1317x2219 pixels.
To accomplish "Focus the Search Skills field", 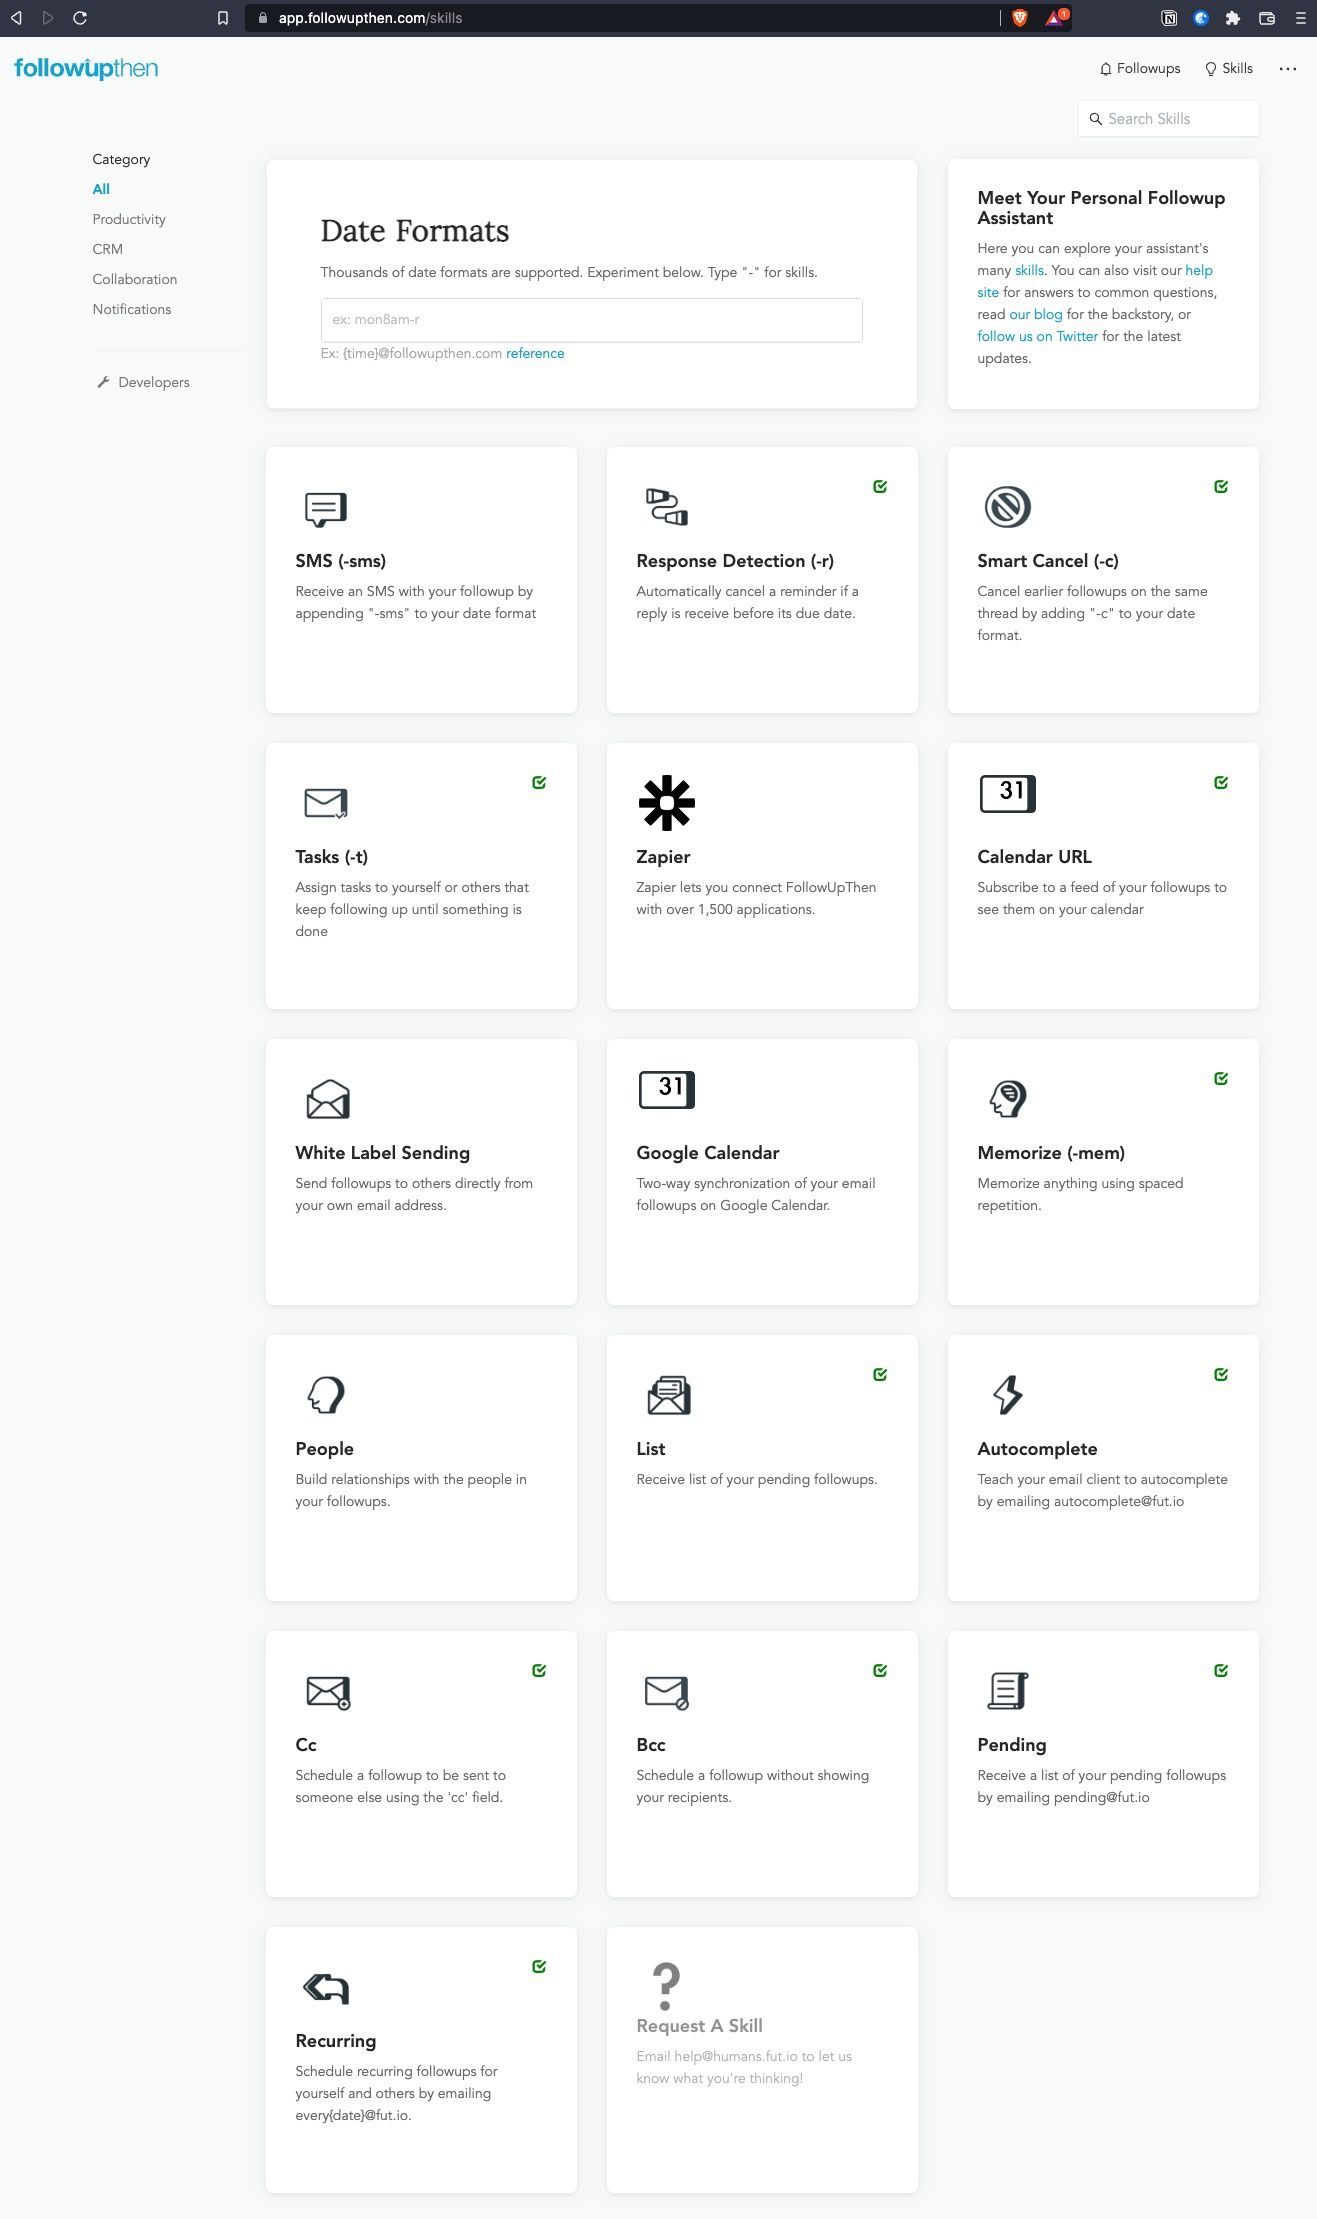I will tap(1168, 119).
